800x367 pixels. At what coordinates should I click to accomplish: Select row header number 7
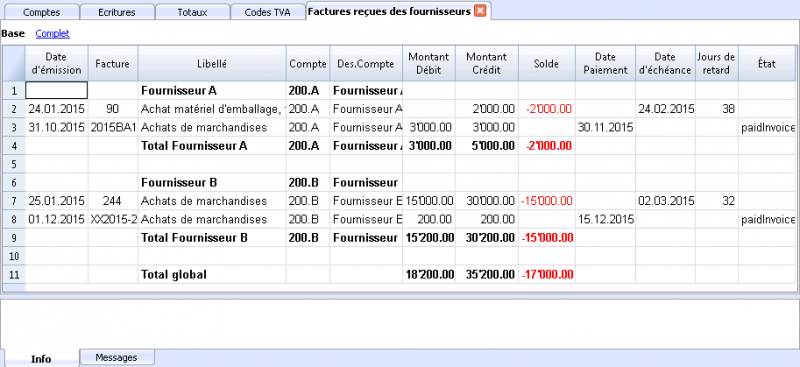[14, 201]
